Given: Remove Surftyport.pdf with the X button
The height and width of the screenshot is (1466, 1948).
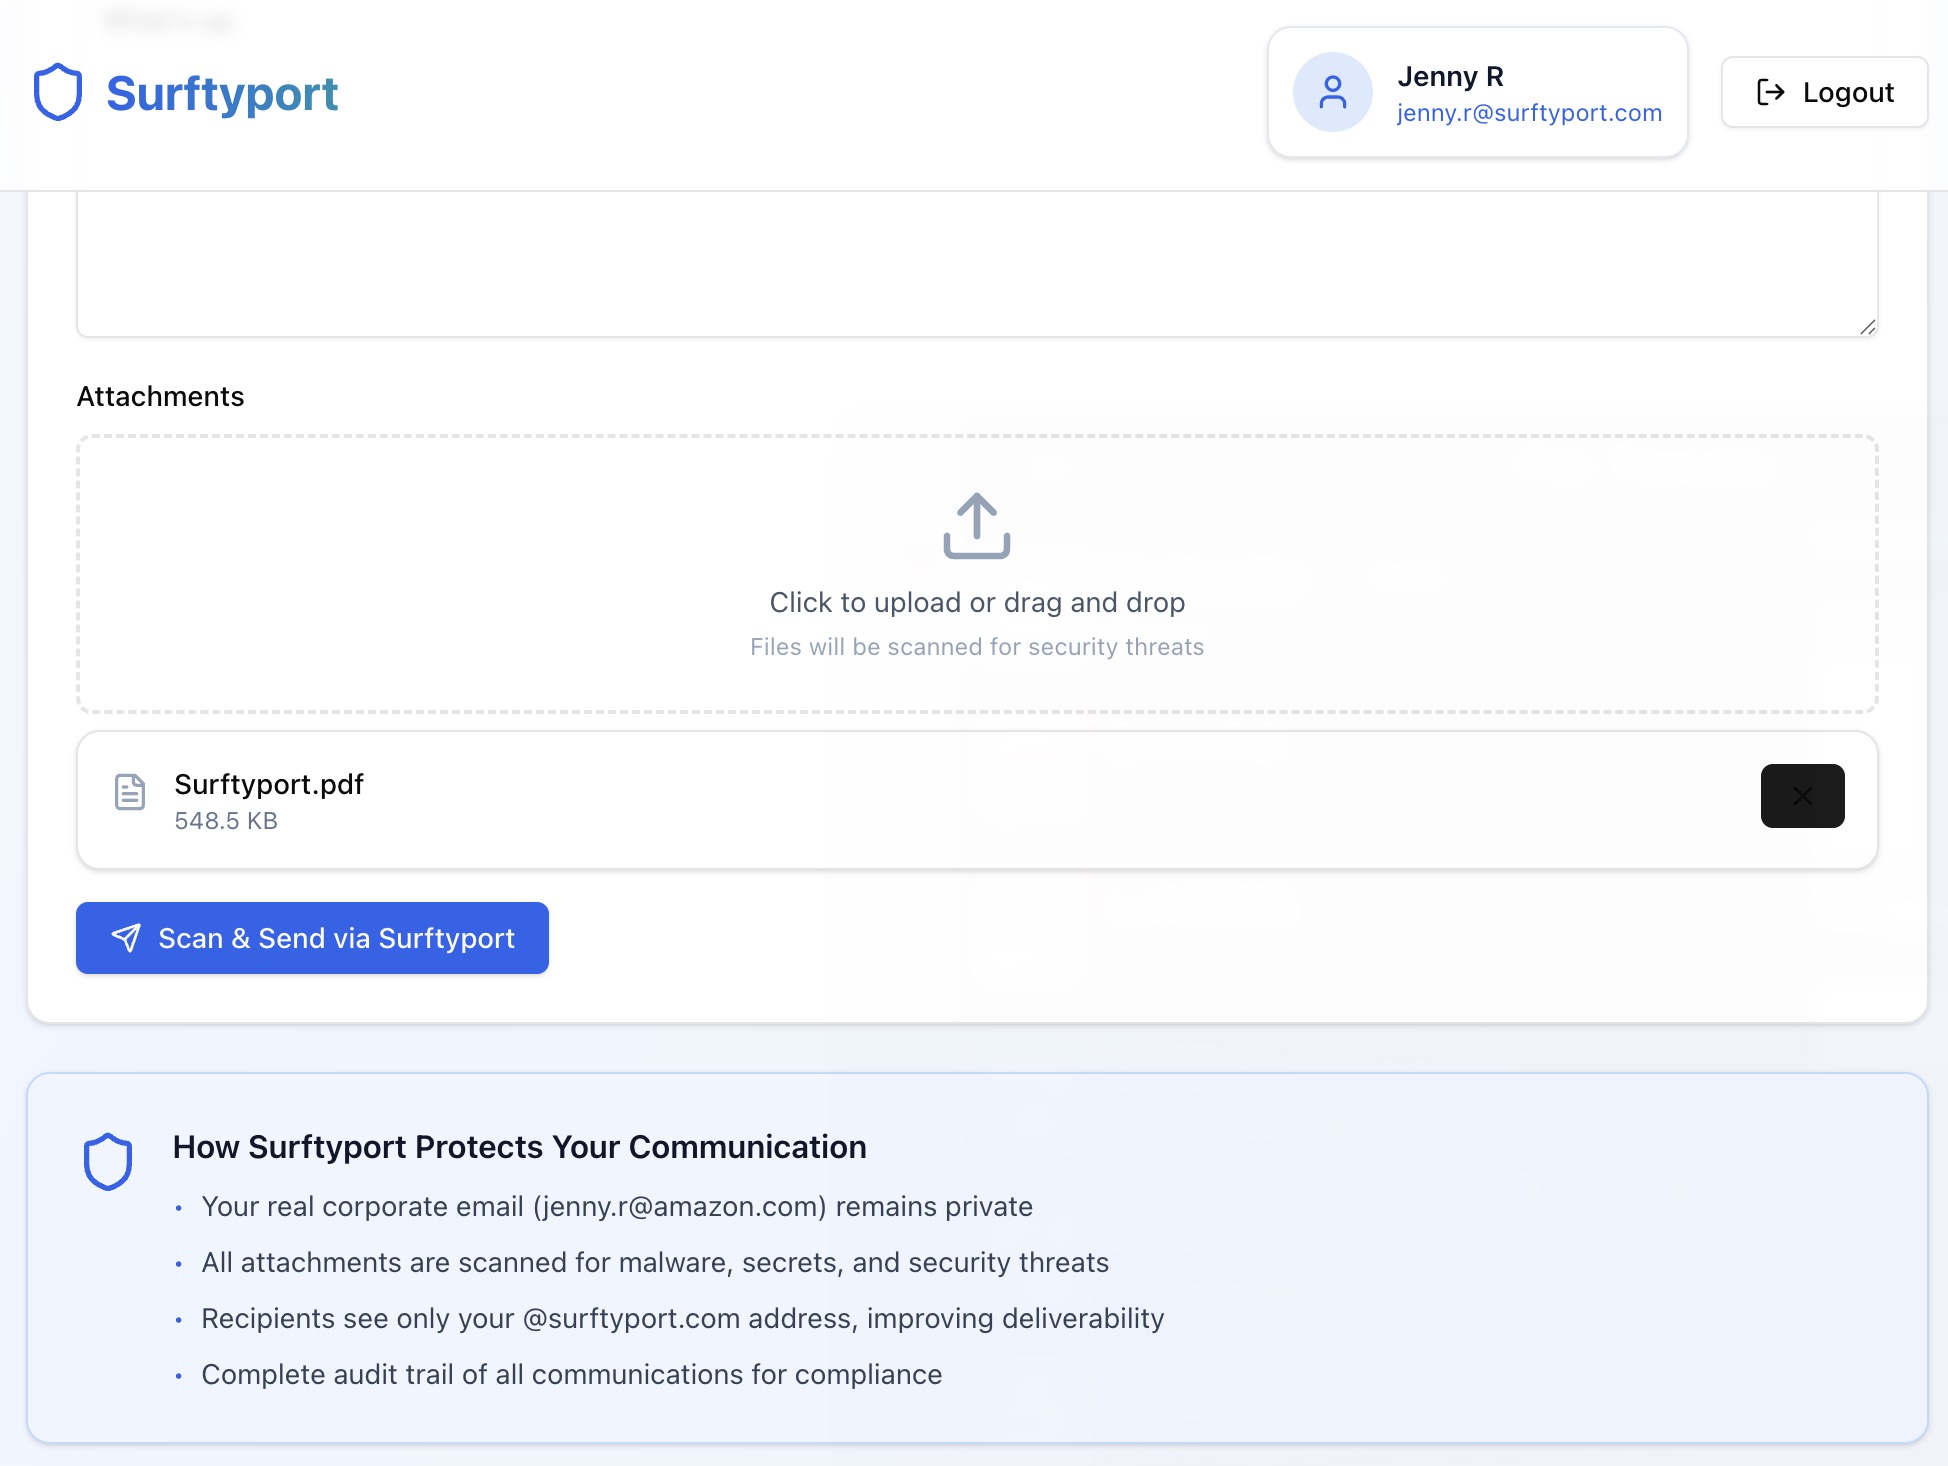Looking at the screenshot, I should [1802, 796].
